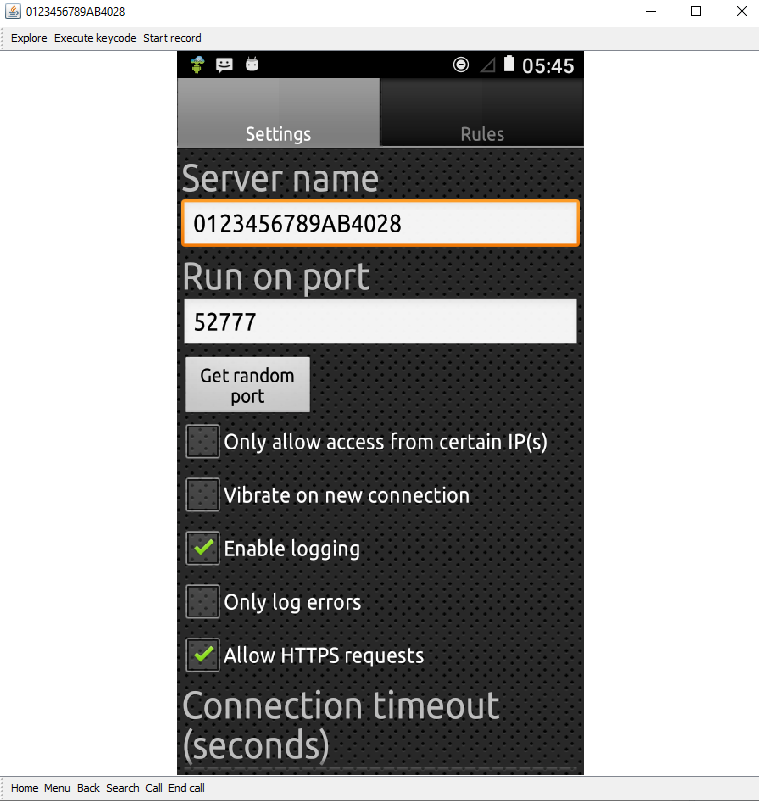Image resolution: width=759 pixels, height=801 pixels.
Task: Enable Only allow access from certain IP(s)
Action: point(203,441)
